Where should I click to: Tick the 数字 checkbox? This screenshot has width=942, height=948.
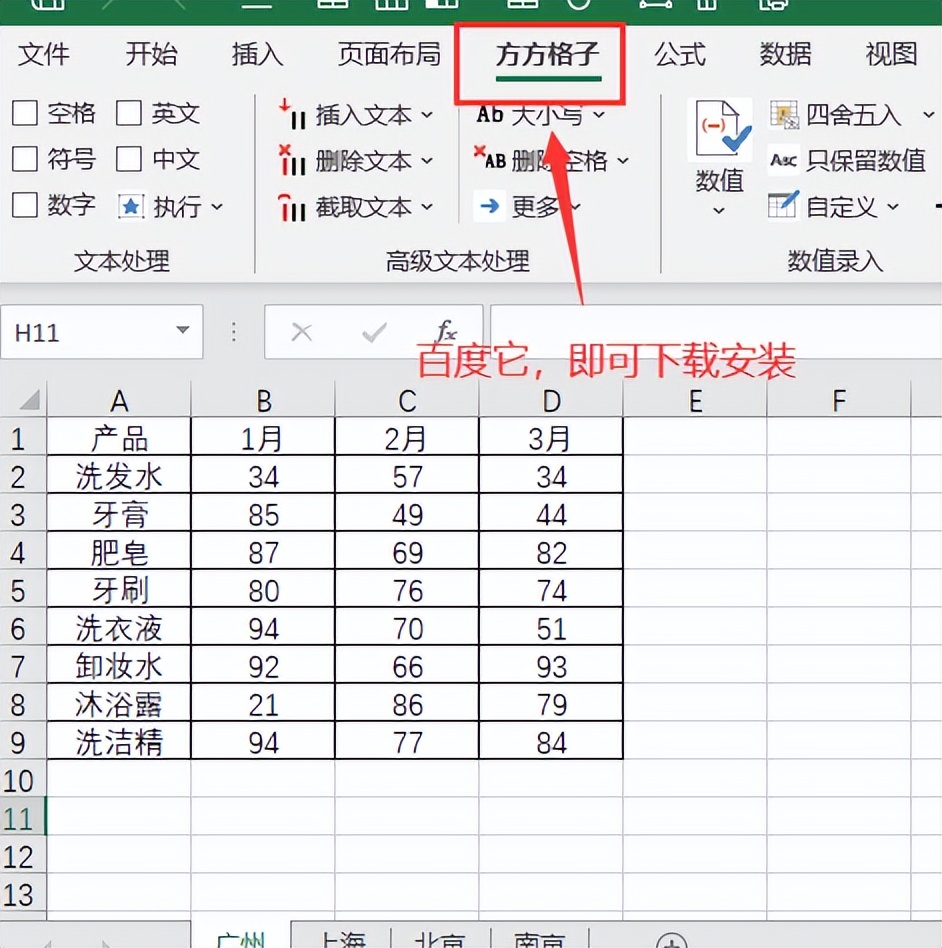click(x=24, y=205)
